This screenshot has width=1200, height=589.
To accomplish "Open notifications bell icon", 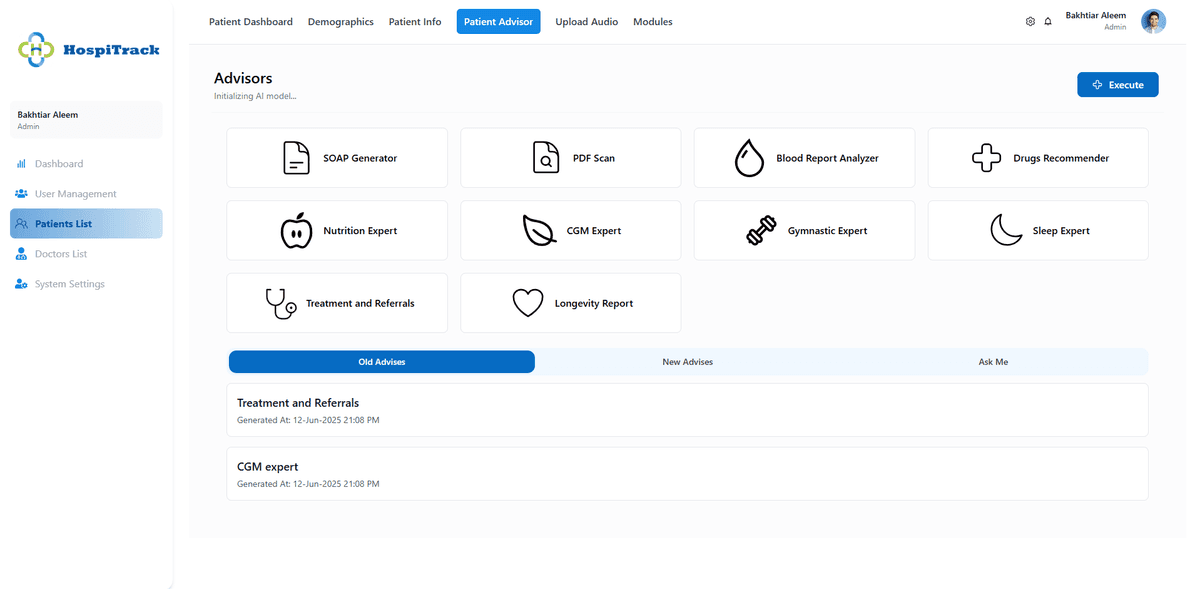I will (1048, 21).
